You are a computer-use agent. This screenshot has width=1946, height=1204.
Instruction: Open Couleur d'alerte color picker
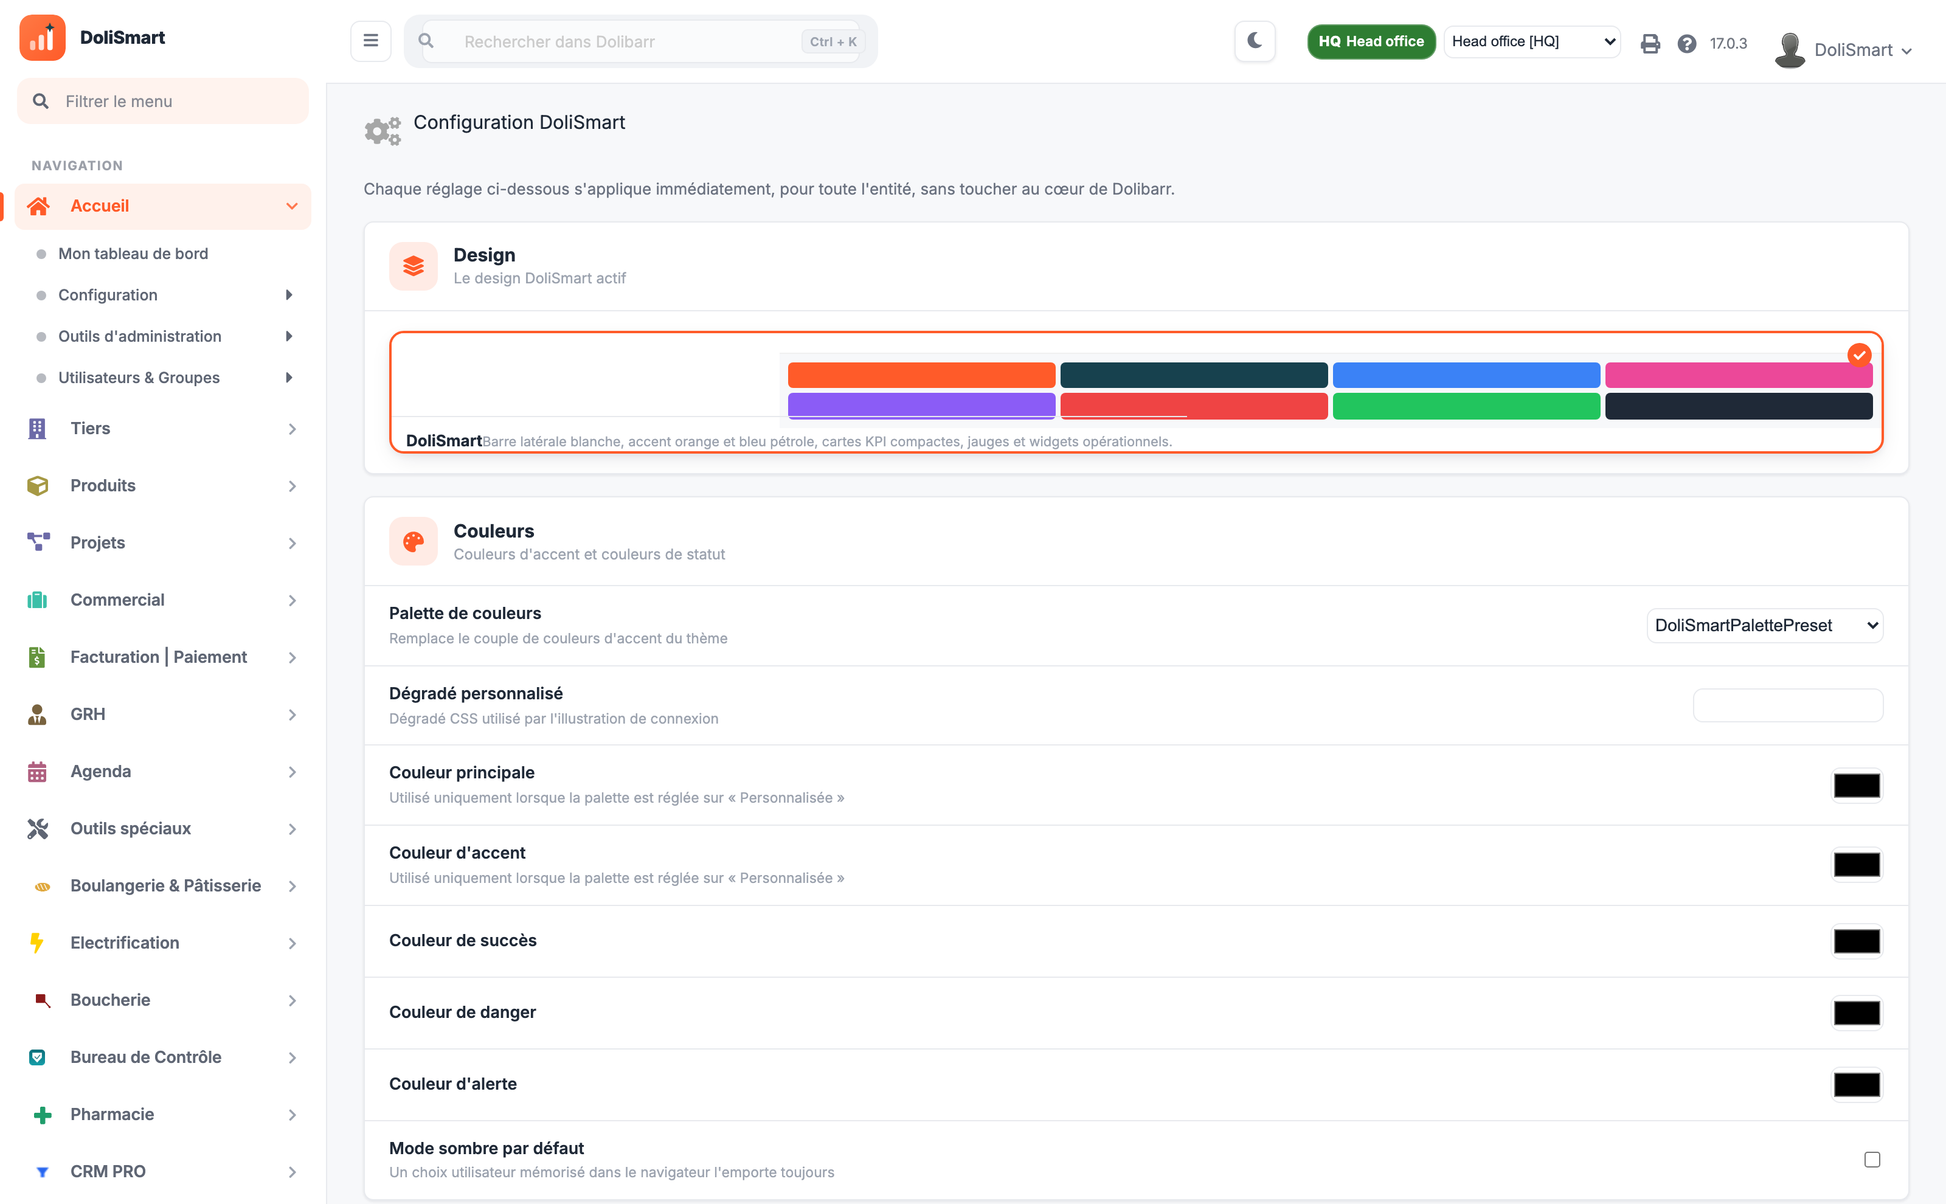[1857, 1085]
